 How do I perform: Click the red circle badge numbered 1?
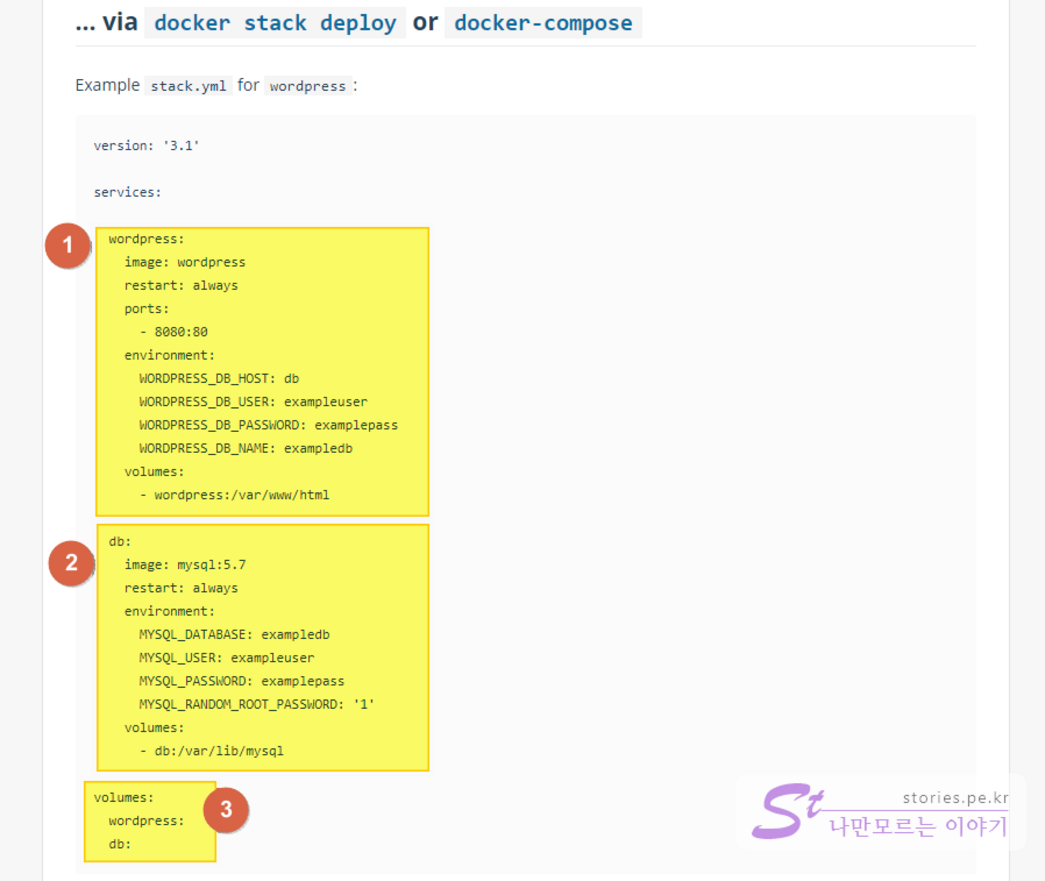[x=68, y=246]
